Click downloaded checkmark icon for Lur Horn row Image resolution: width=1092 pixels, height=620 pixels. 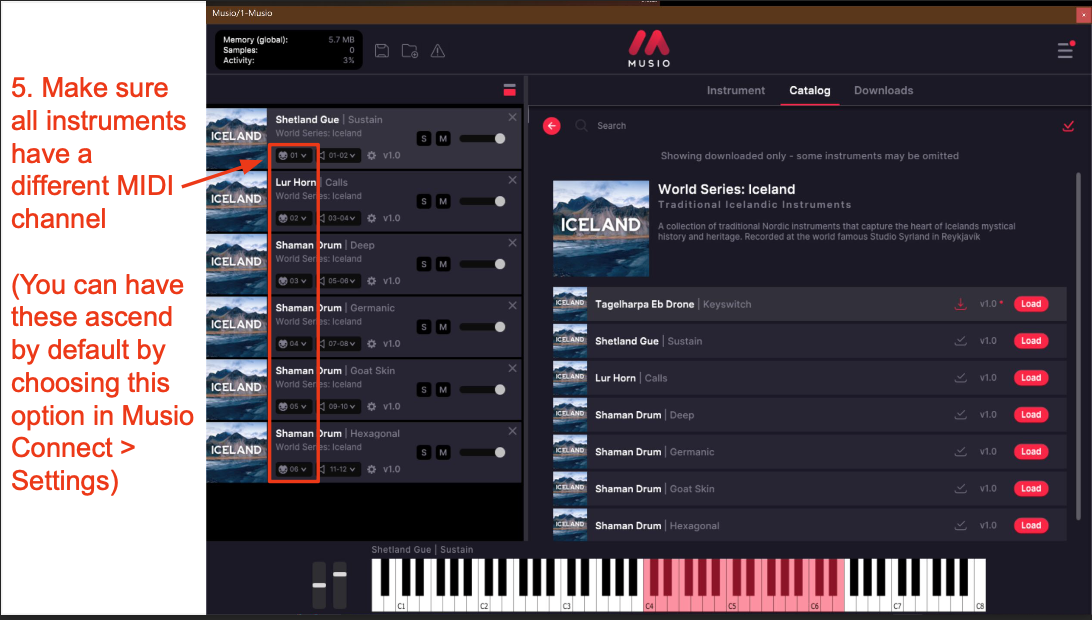click(x=960, y=378)
